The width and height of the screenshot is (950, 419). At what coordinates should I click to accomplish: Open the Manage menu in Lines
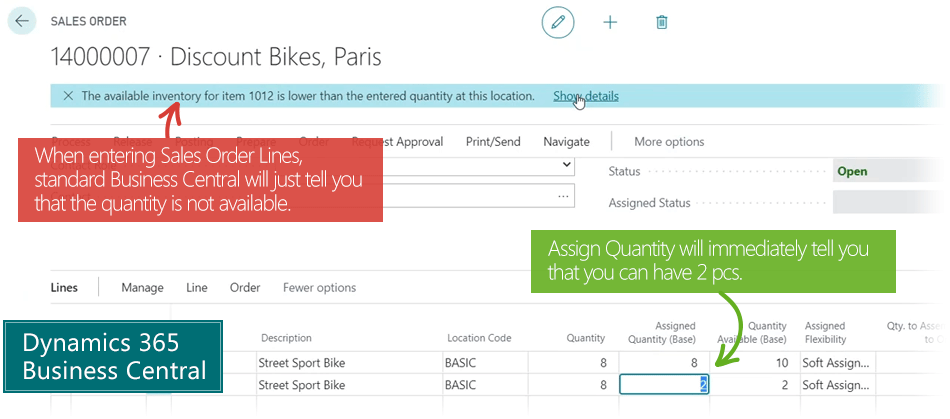[142, 288]
